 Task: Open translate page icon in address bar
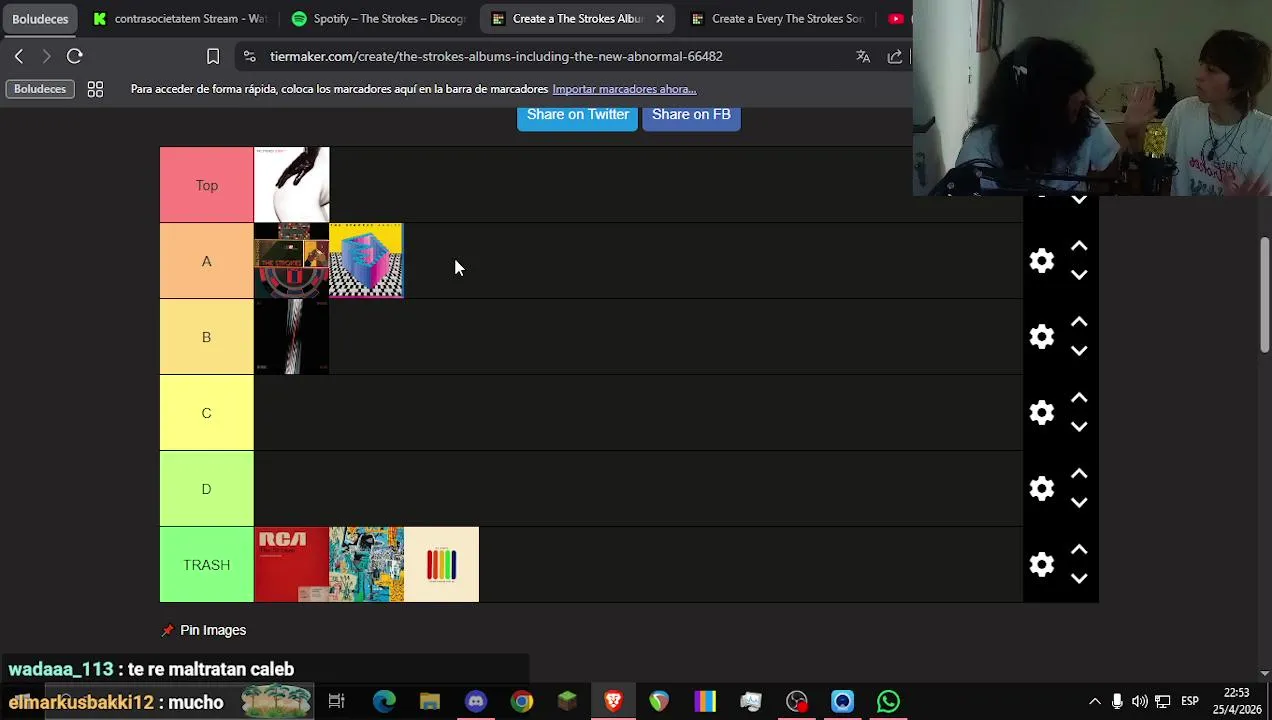863,56
